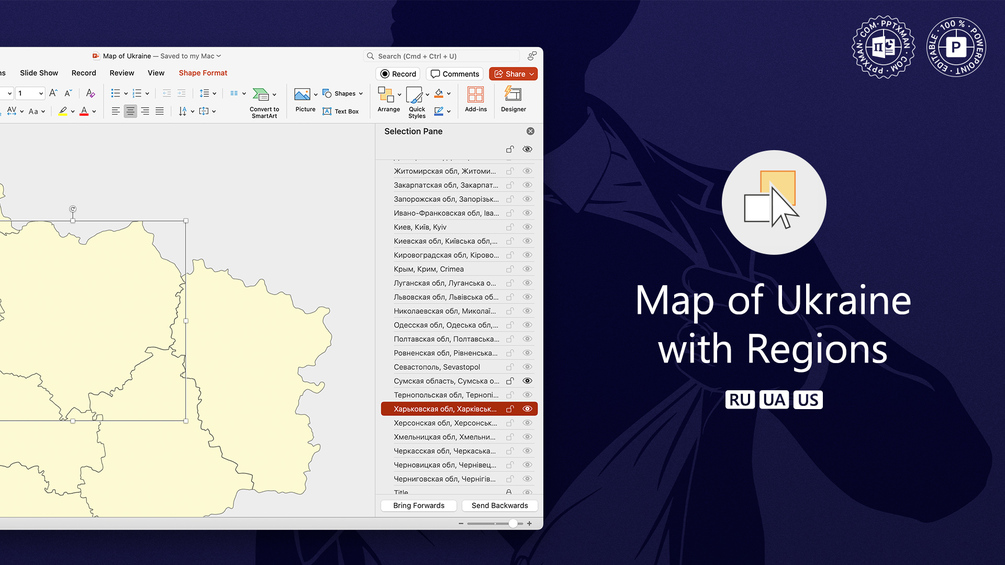Switch to the View tab
This screenshot has height=565, width=1005.
(x=156, y=73)
